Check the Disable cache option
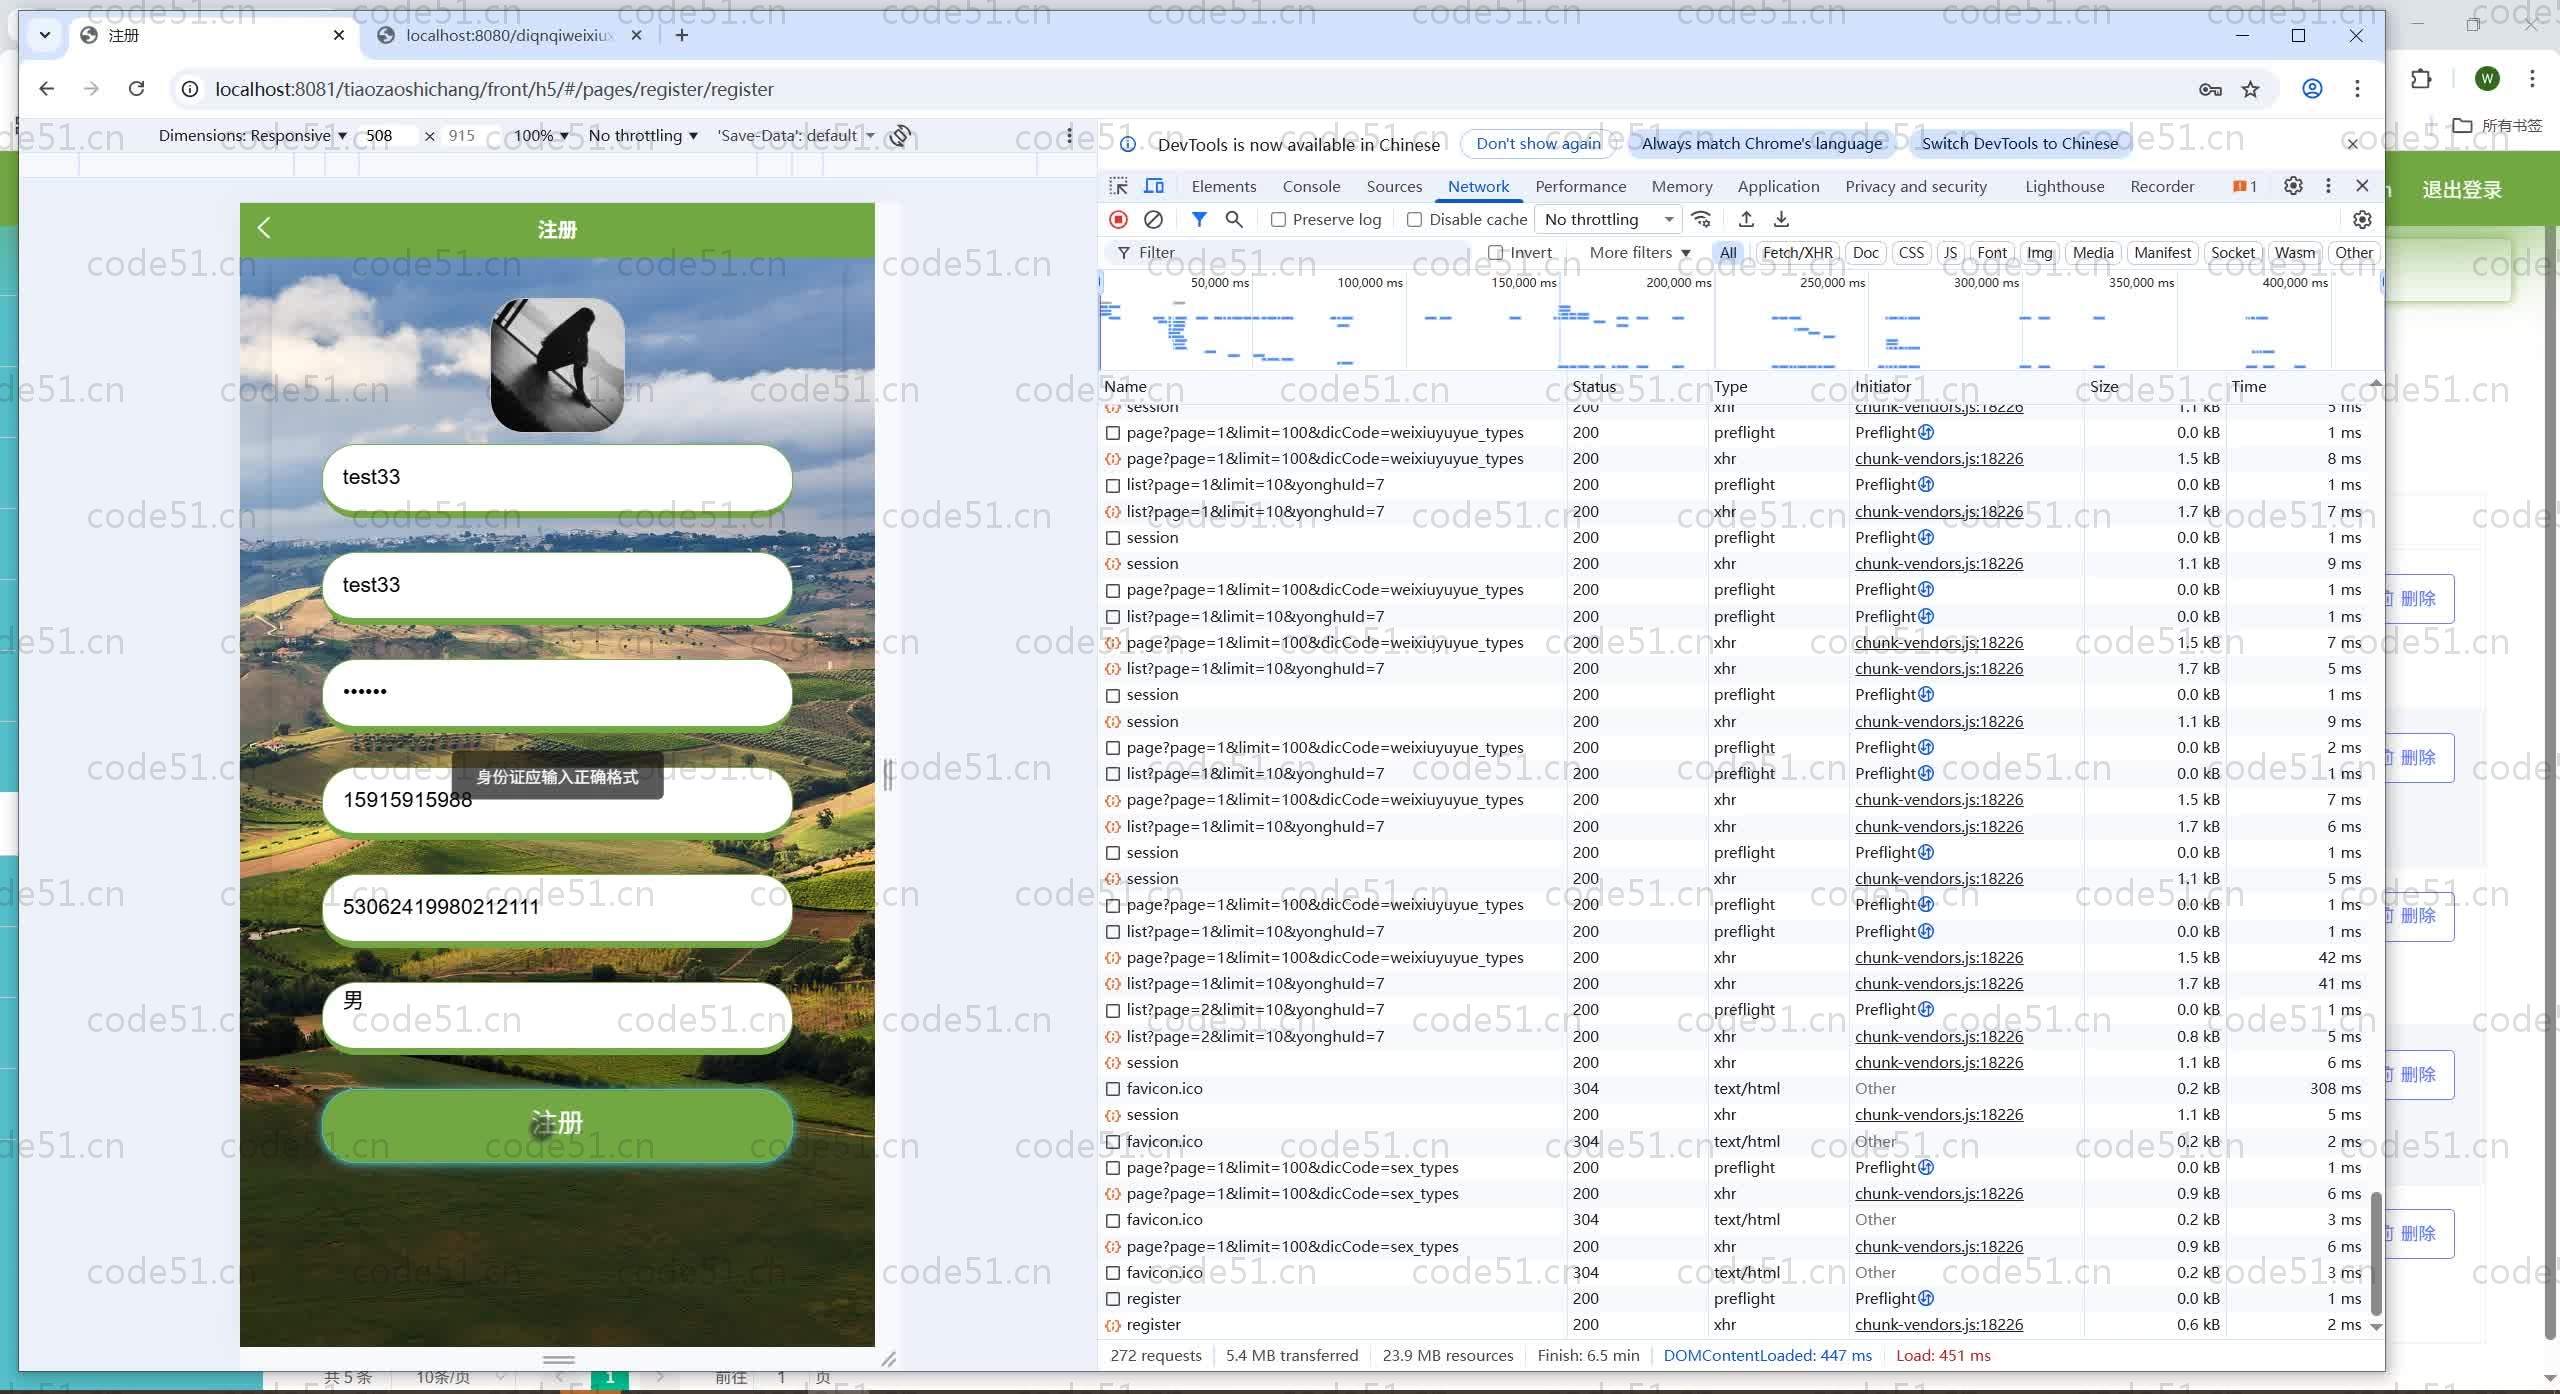 [1414, 220]
